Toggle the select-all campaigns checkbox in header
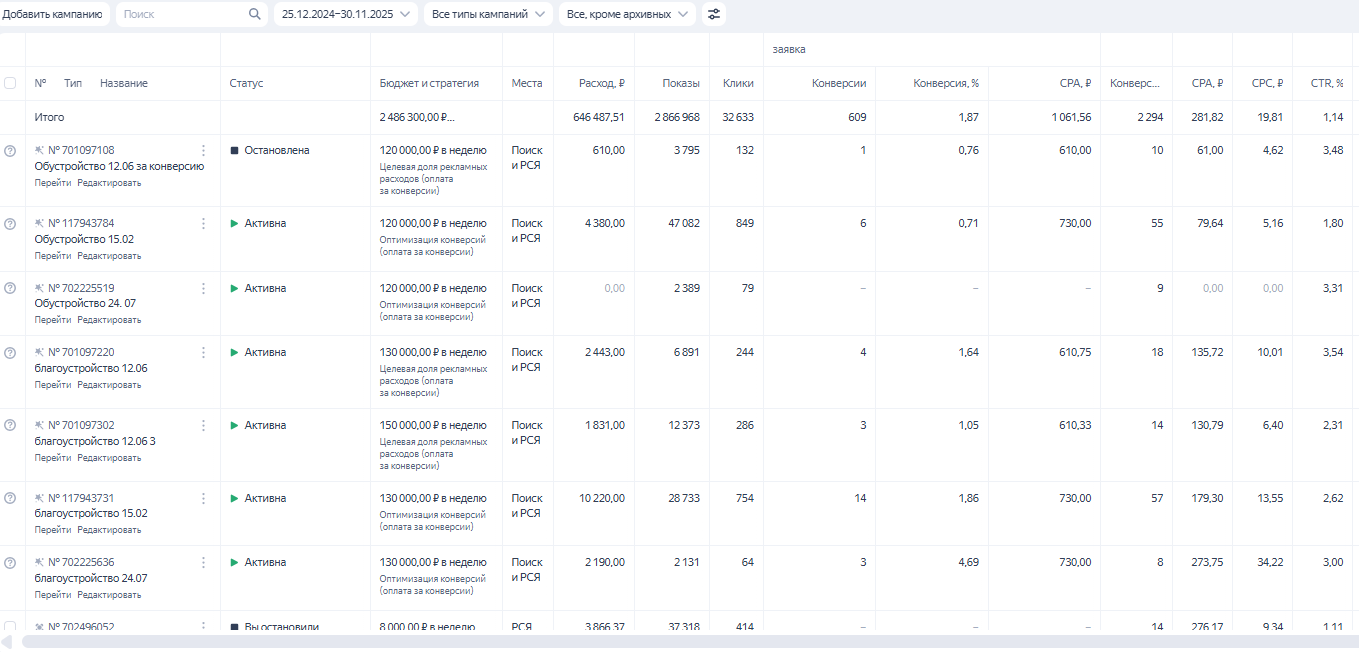This screenshot has width=1359, height=652. click(10, 83)
